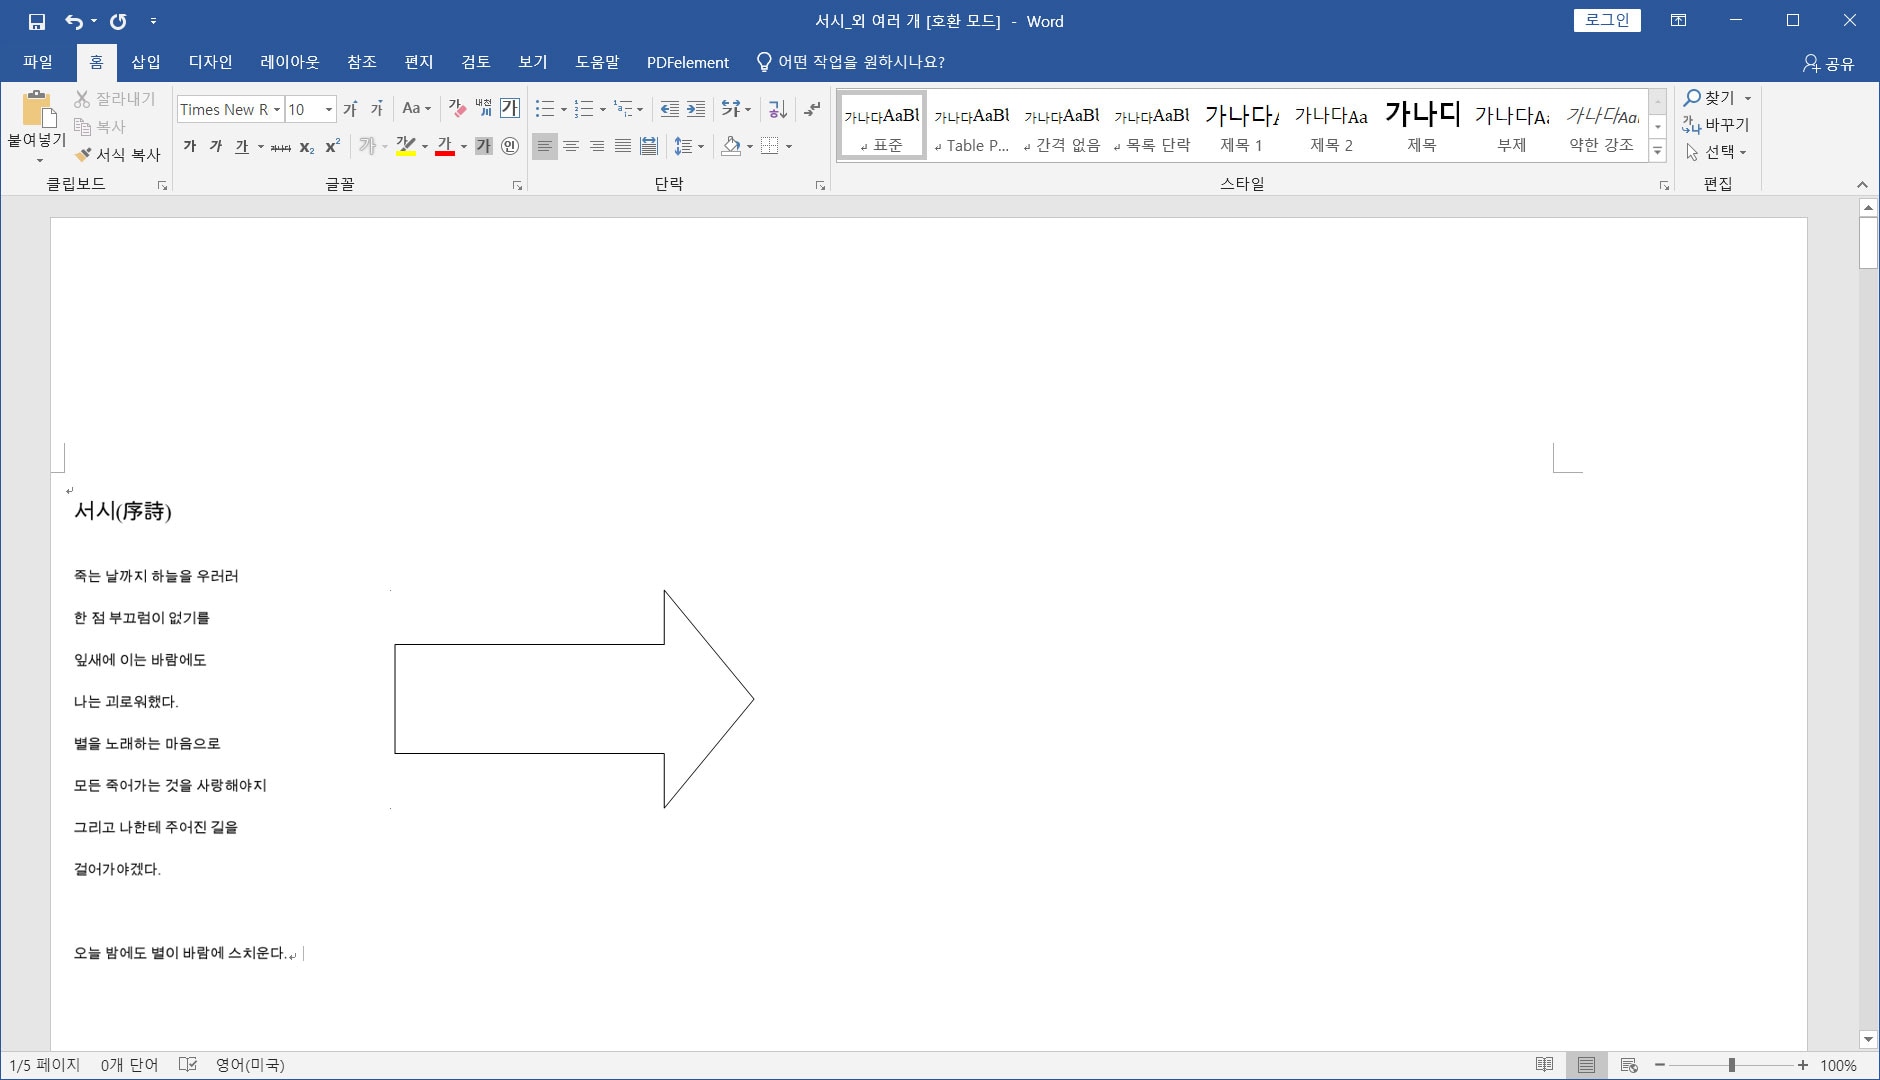This screenshot has height=1080, width=1880.
Task: Open the borders dropdown
Action: (x=788, y=147)
